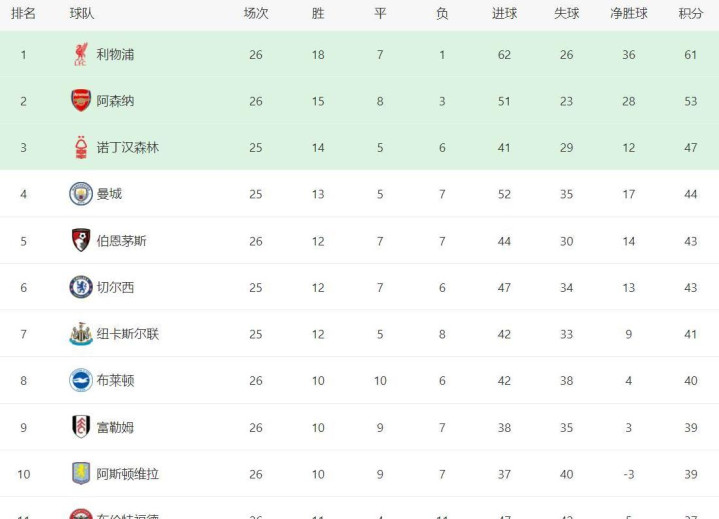Click the Newcastle United crest icon
Image resolution: width=719 pixels, height=519 pixels.
tap(81, 334)
